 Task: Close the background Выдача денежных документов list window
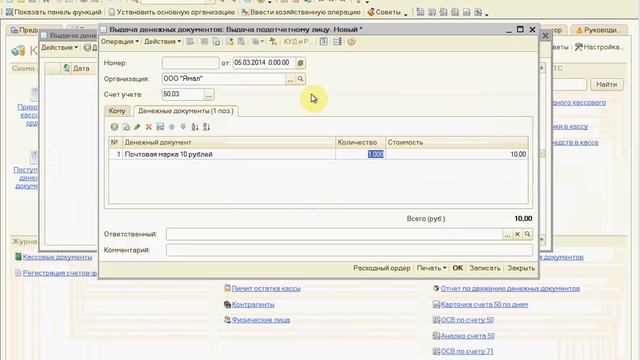tap(545, 36)
